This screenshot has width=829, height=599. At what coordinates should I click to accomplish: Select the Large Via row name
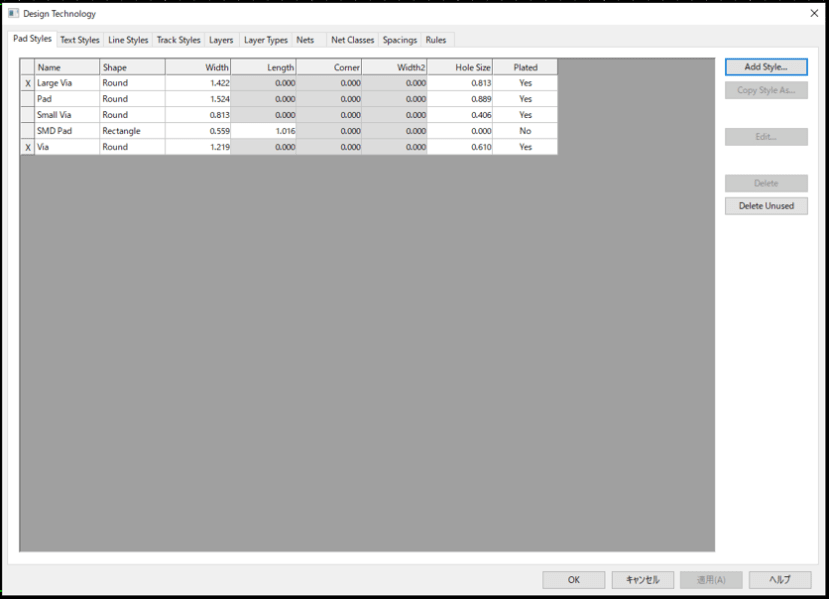(67, 83)
